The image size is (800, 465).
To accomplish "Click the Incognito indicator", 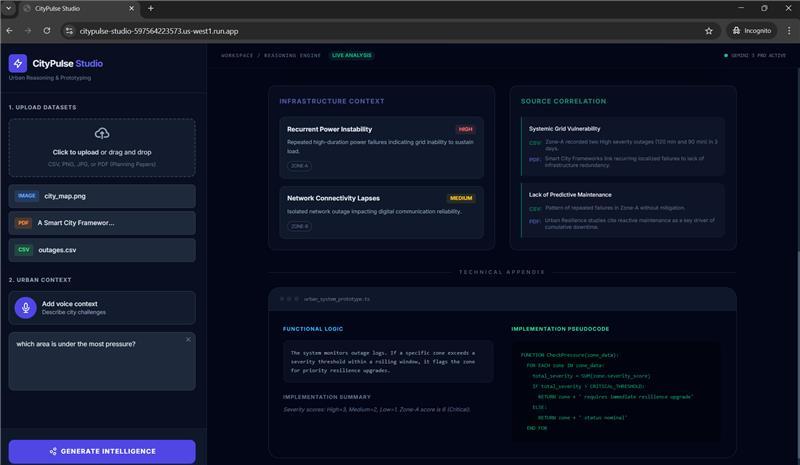I will coord(752,31).
